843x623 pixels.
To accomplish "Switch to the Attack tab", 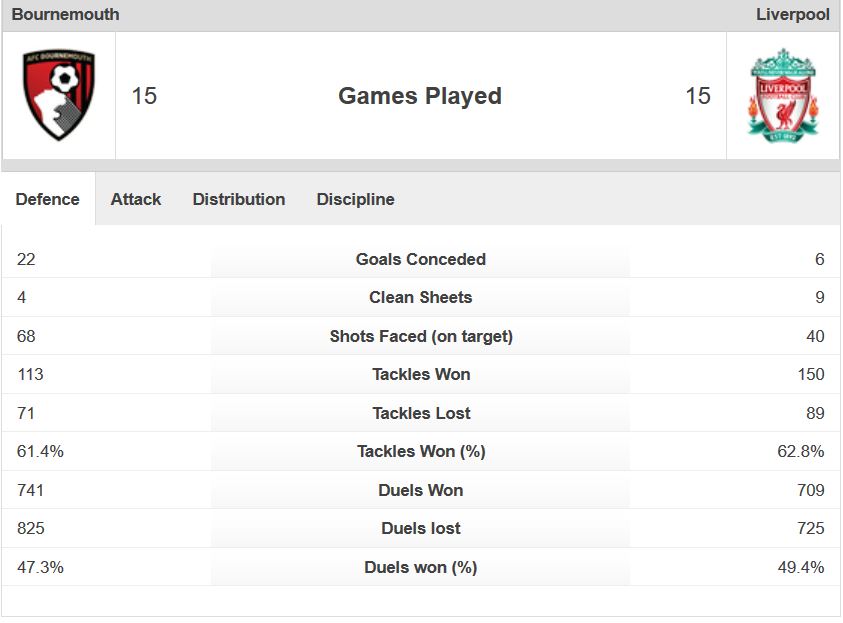I will (136, 199).
